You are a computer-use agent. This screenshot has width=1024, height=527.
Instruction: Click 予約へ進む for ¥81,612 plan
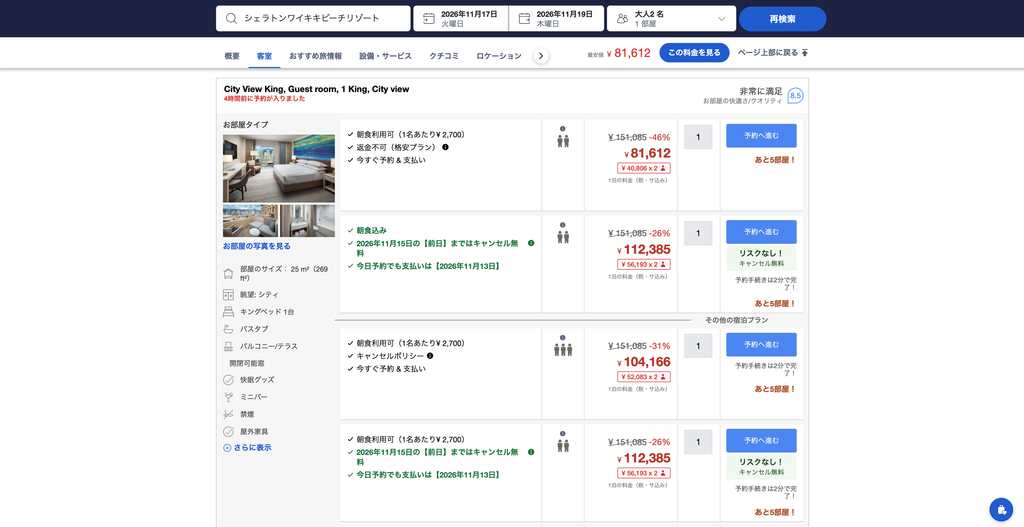[x=761, y=136]
